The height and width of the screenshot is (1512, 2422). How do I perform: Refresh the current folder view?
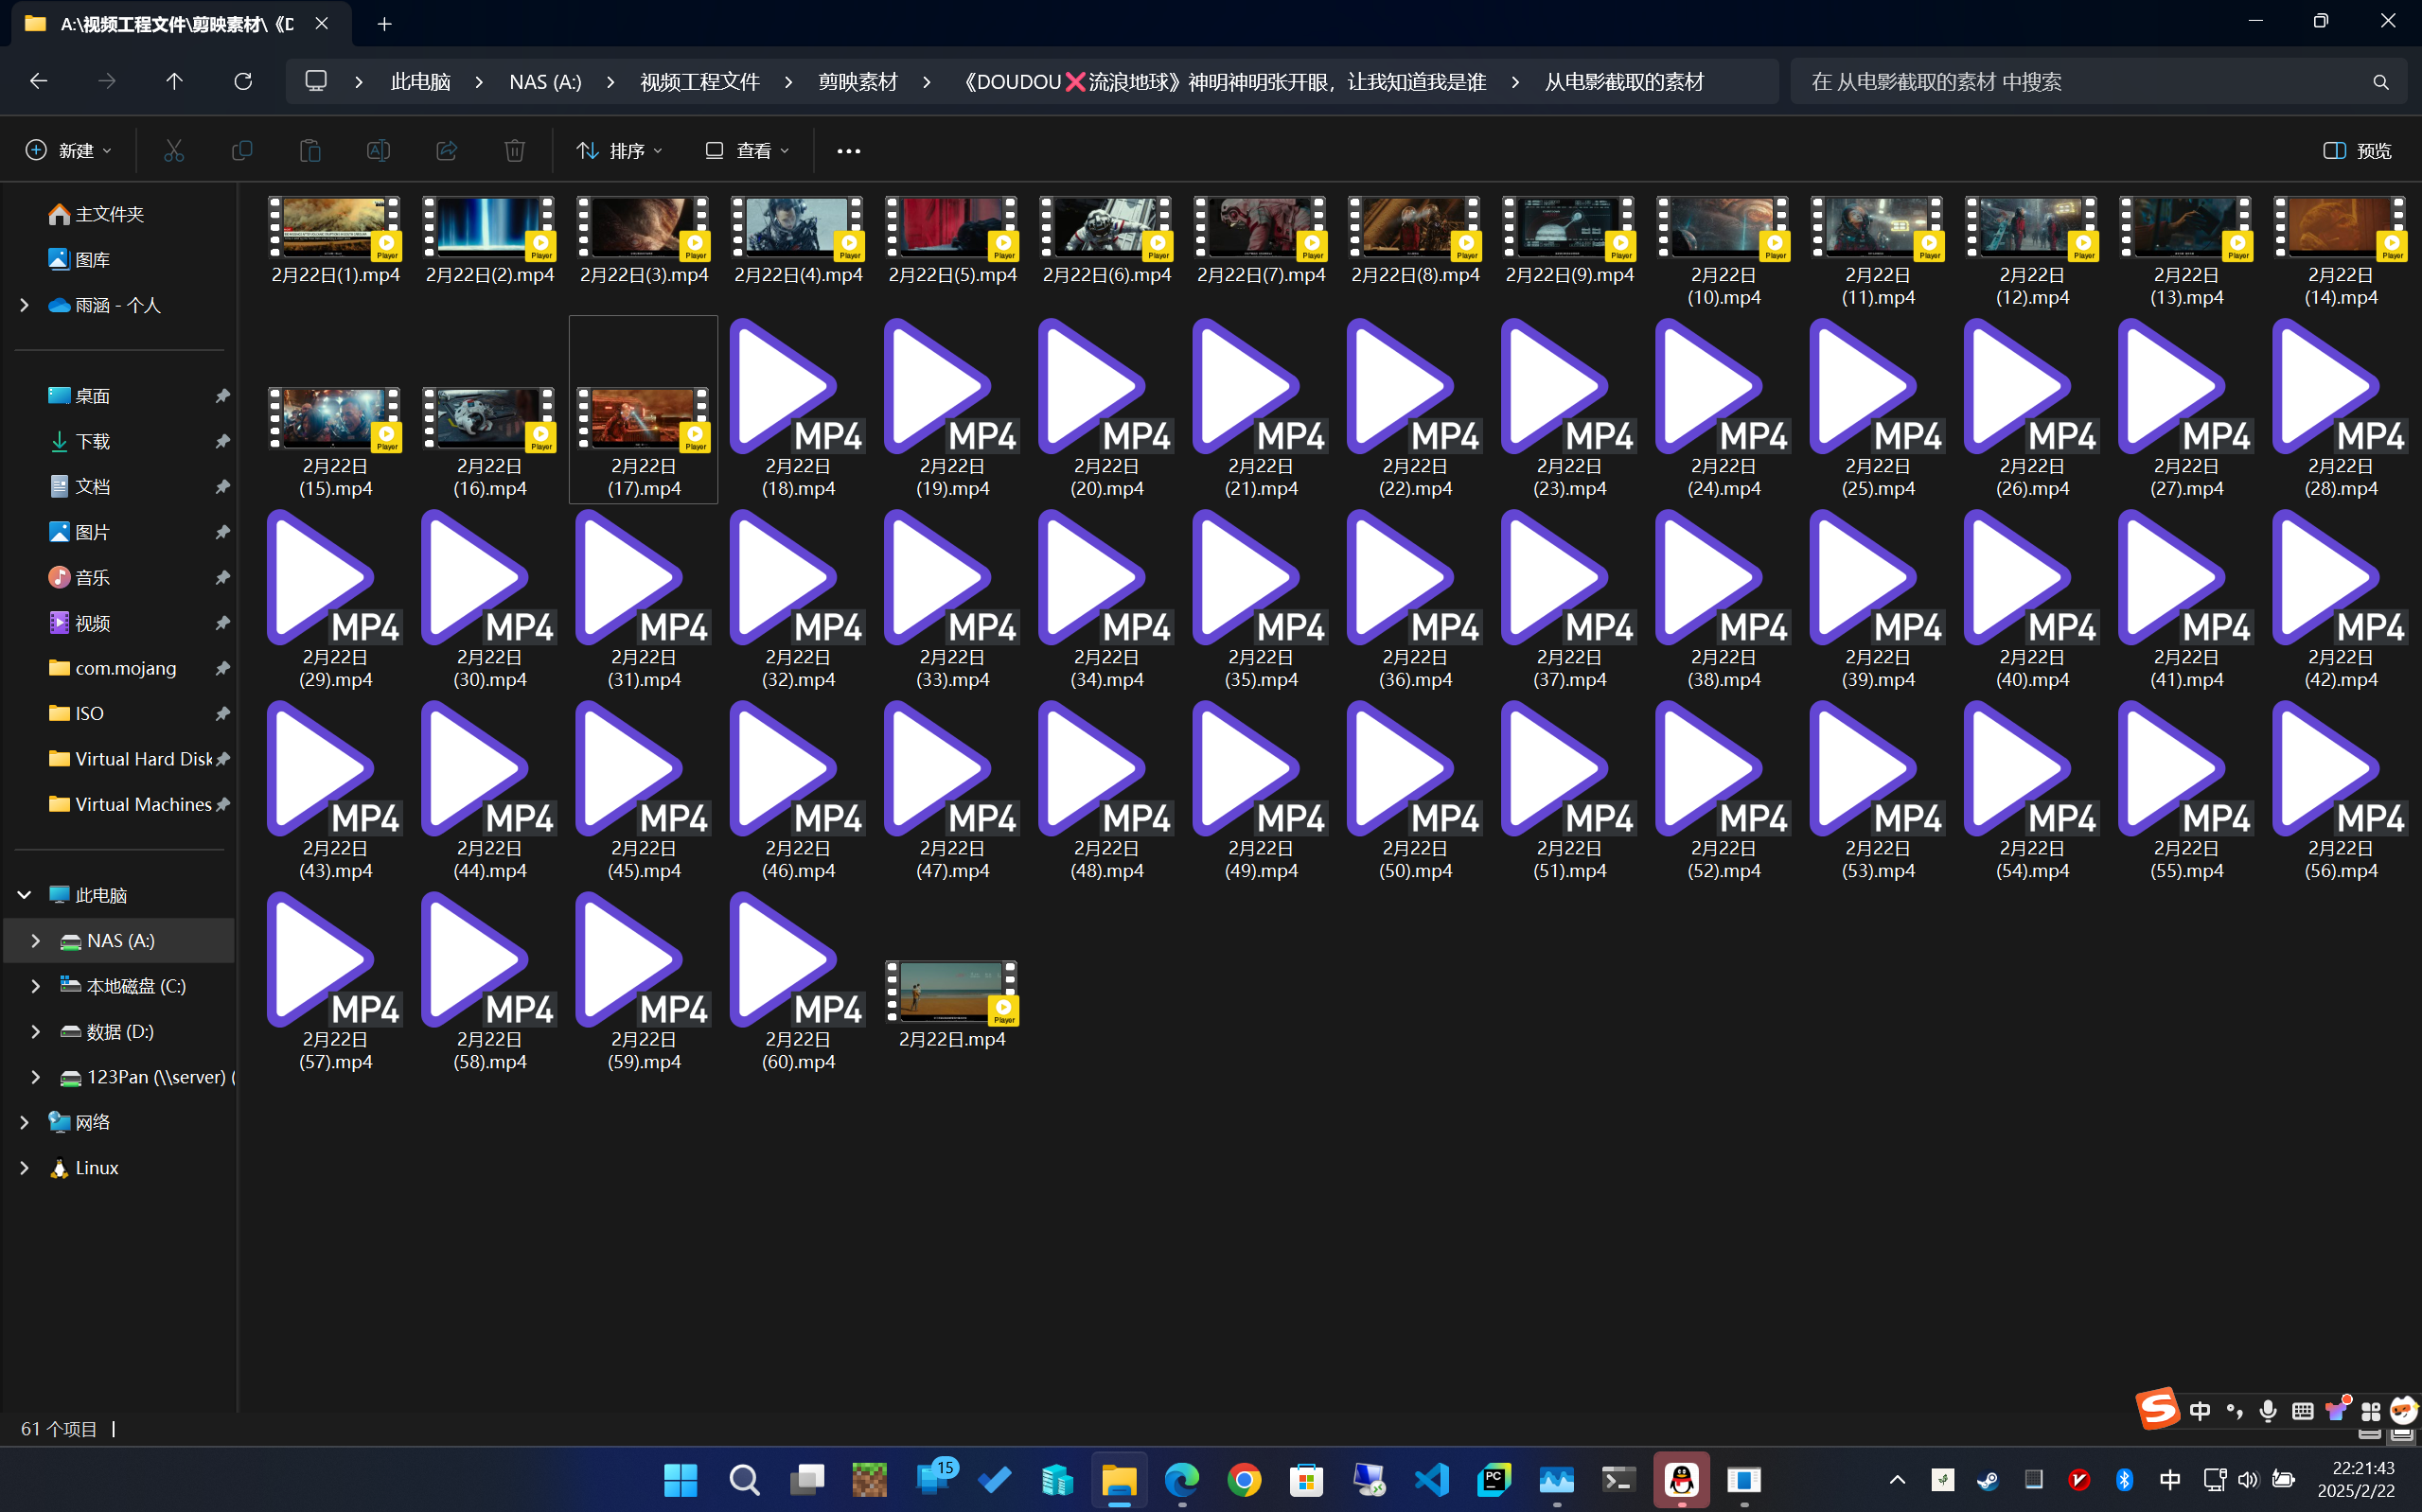pyautogui.click(x=243, y=81)
